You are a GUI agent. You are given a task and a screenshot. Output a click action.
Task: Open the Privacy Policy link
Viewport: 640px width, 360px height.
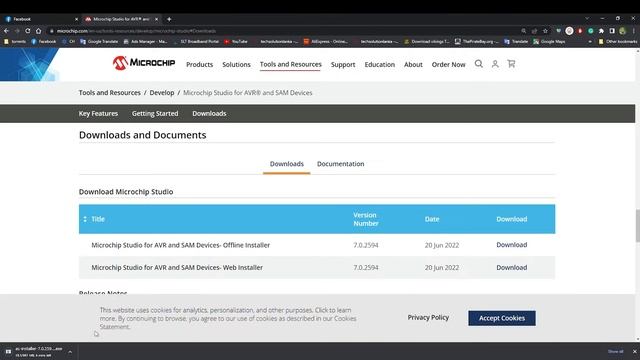428,317
